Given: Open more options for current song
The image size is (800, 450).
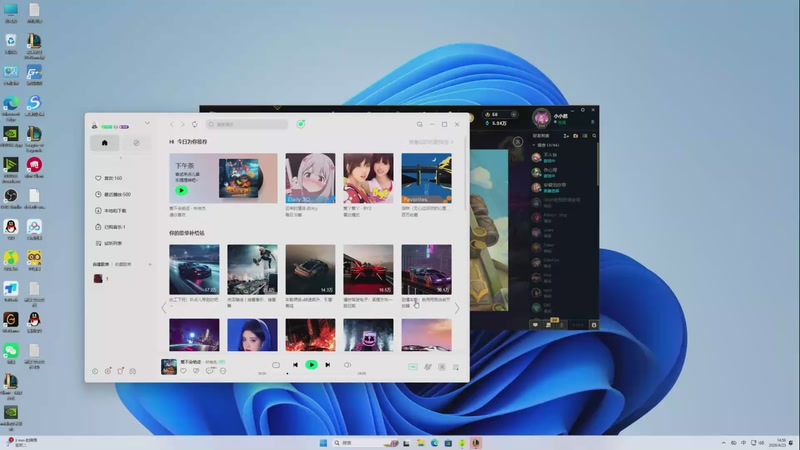Looking at the screenshot, I should tap(223, 371).
